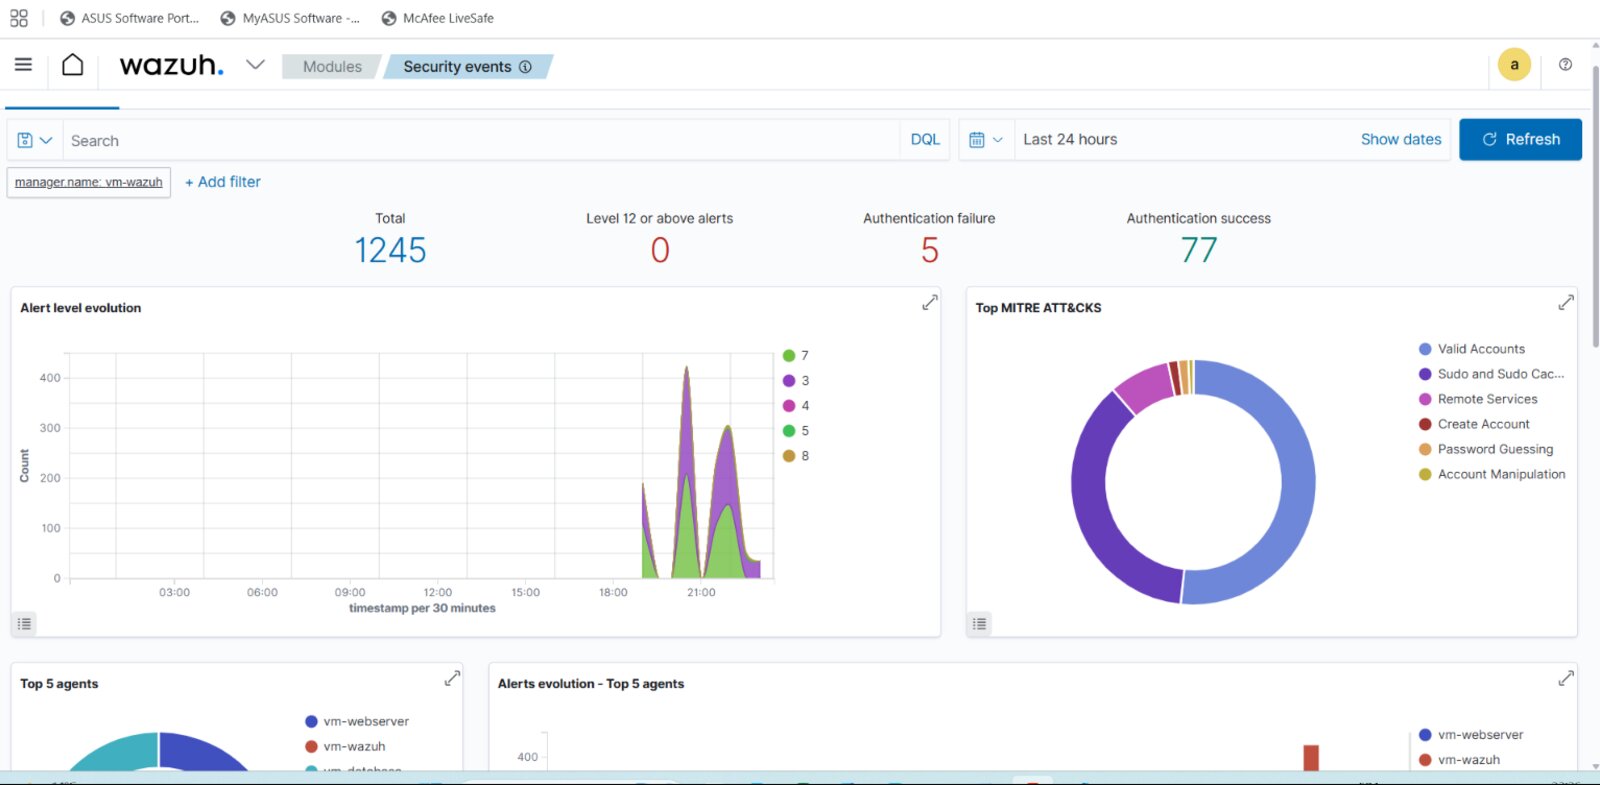This screenshot has height=785, width=1600.
Task: Open the hamburger navigation menu
Action: coord(23,65)
